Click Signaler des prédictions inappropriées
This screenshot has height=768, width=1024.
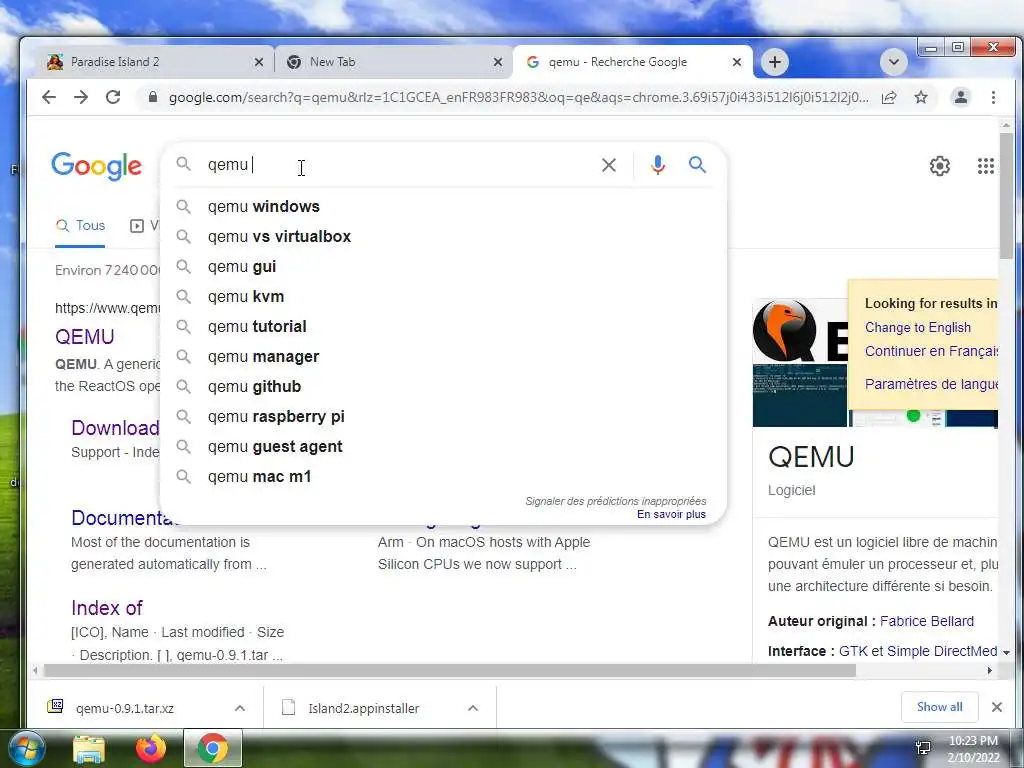tap(616, 501)
